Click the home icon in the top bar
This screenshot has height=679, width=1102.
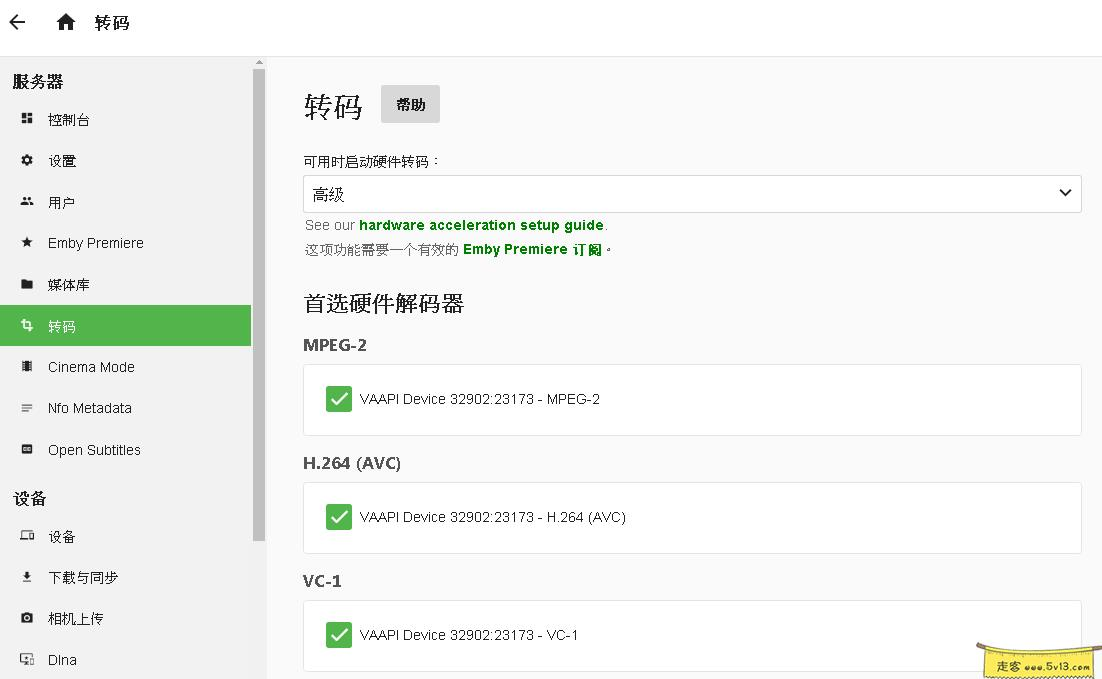tap(66, 20)
